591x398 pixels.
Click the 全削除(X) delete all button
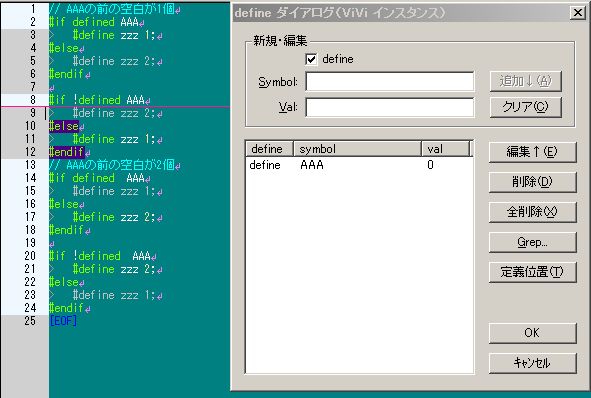click(532, 212)
